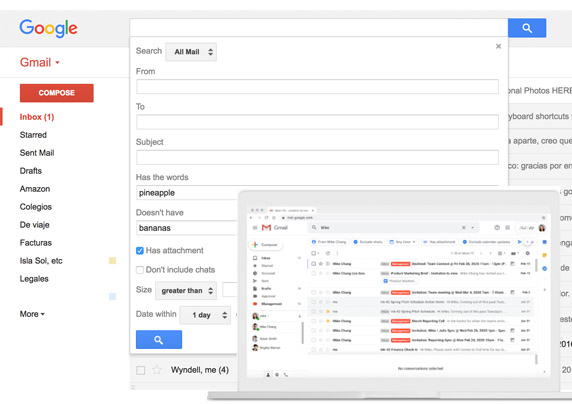Click into the From input field

pyautogui.click(x=317, y=87)
